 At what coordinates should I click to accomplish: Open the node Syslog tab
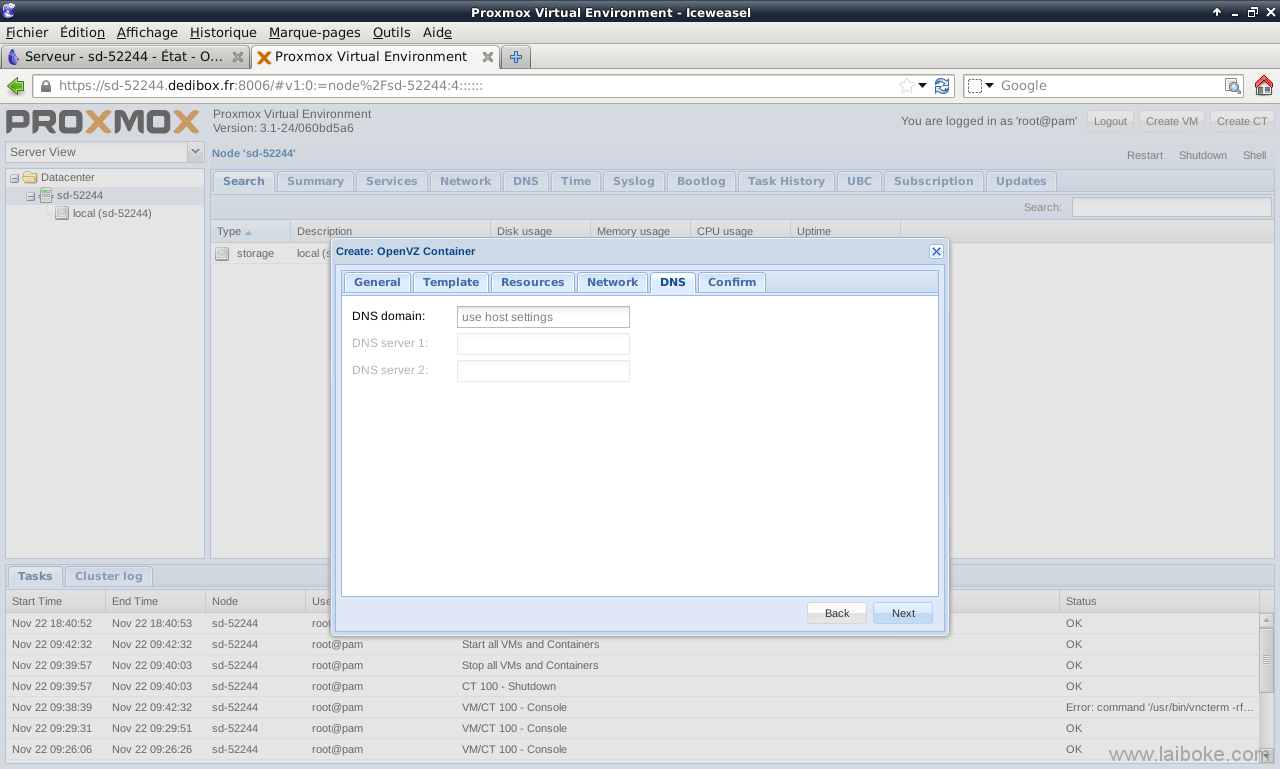633,181
